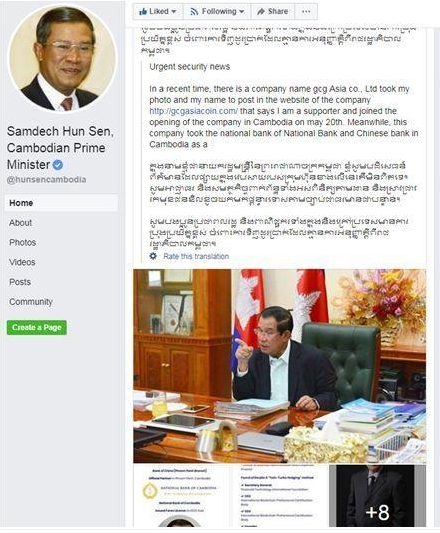Open the gcgasiacoin.com link

(x=194, y=111)
